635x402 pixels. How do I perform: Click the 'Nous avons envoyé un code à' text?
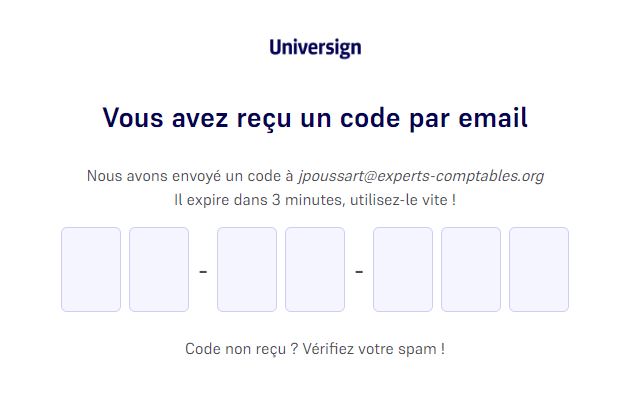point(190,177)
